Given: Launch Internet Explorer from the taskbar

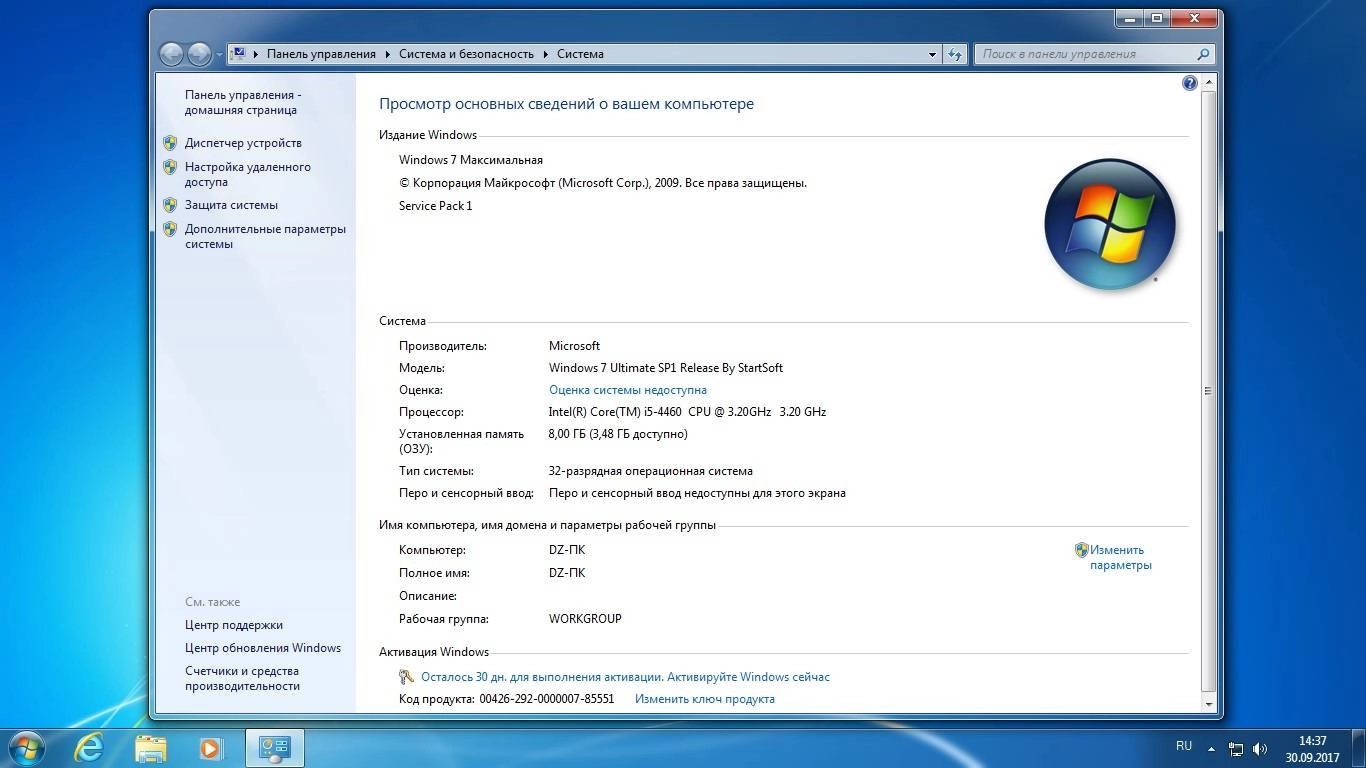Looking at the screenshot, I should tap(88, 747).
